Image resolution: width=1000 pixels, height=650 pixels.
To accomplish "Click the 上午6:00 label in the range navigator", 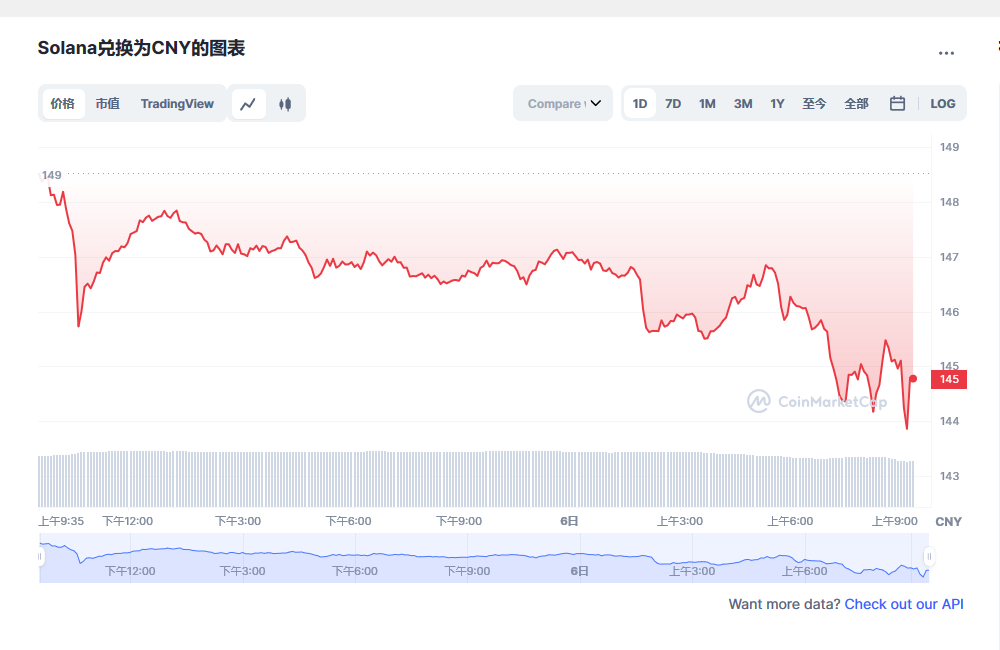I will (x=805, y=571).
